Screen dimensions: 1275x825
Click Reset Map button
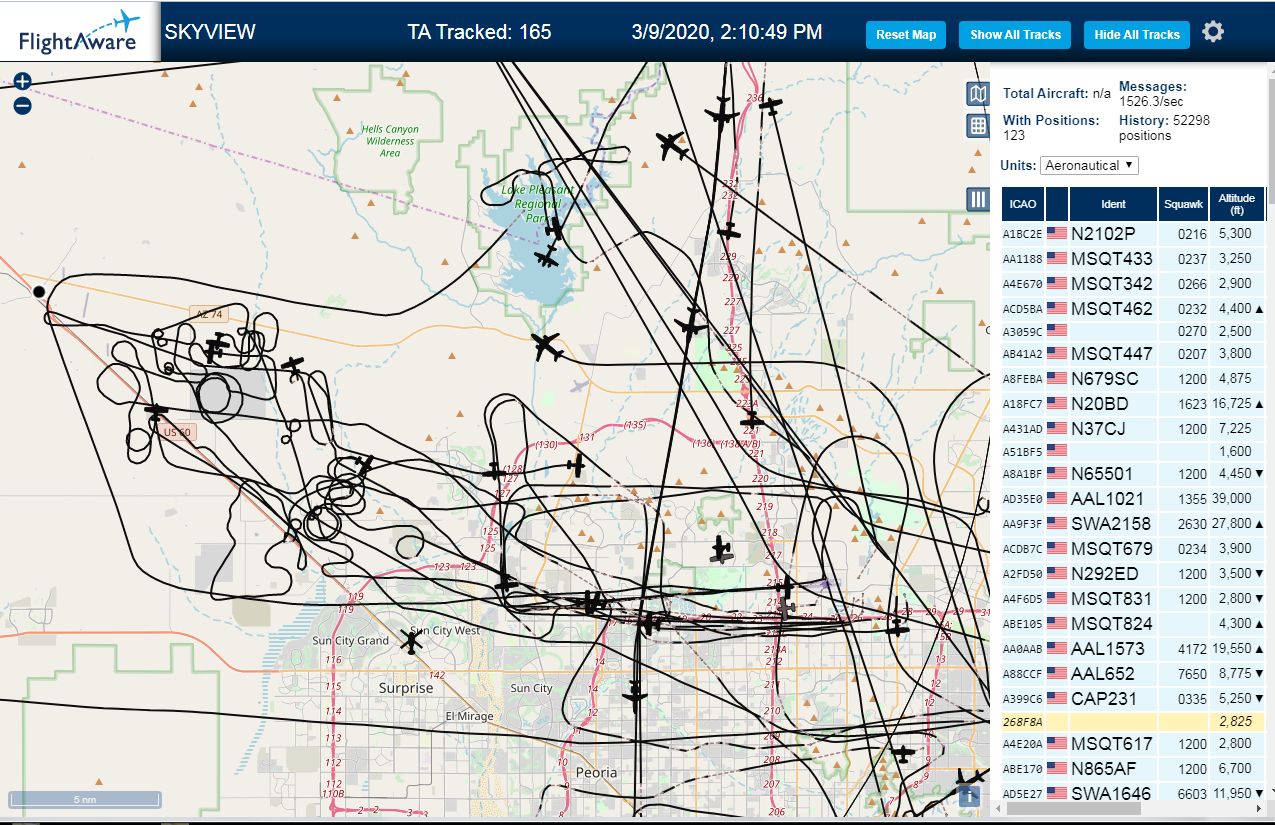(x=906, y=34)
